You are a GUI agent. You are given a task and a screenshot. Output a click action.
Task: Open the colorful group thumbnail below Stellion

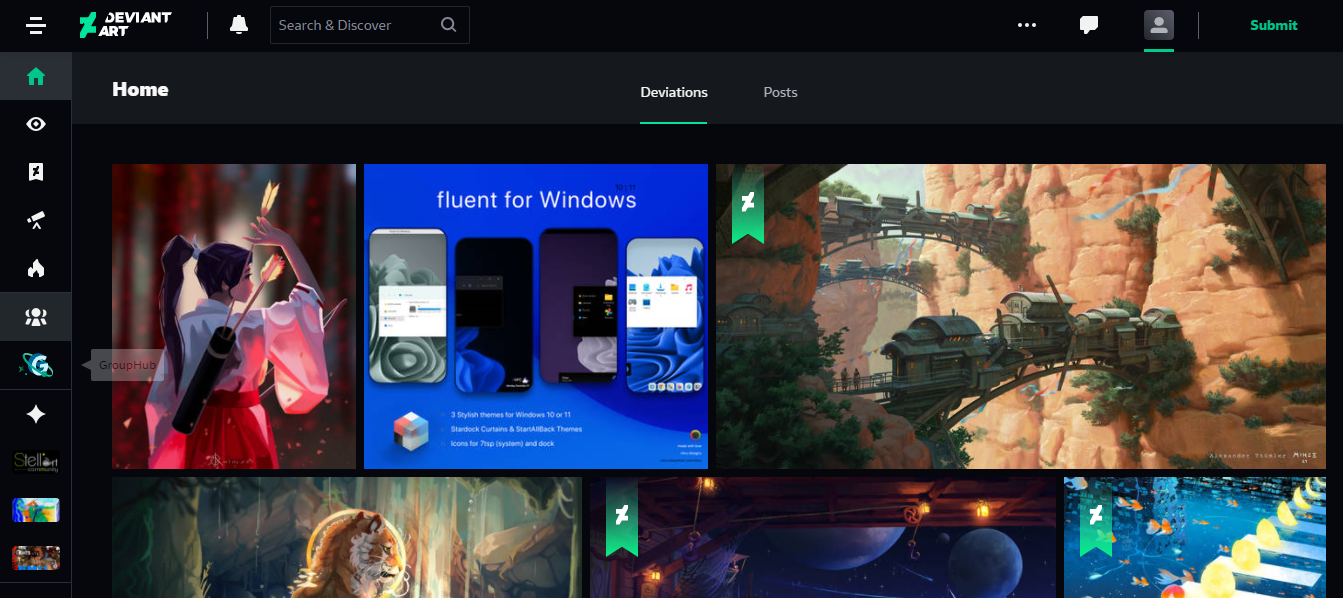pyautogui.click(x=36, y=510)
